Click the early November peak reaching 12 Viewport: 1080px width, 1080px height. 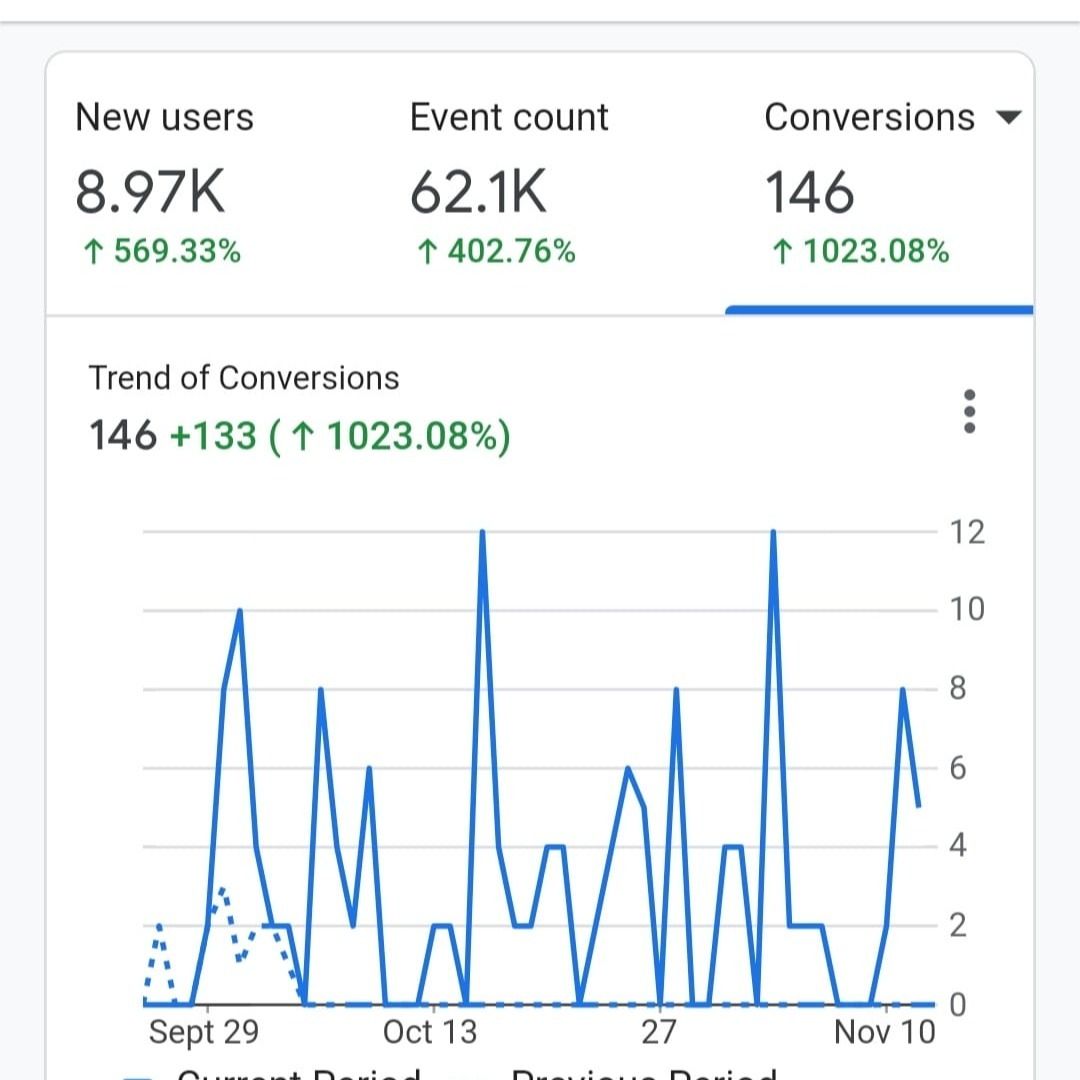pos(773,534)
